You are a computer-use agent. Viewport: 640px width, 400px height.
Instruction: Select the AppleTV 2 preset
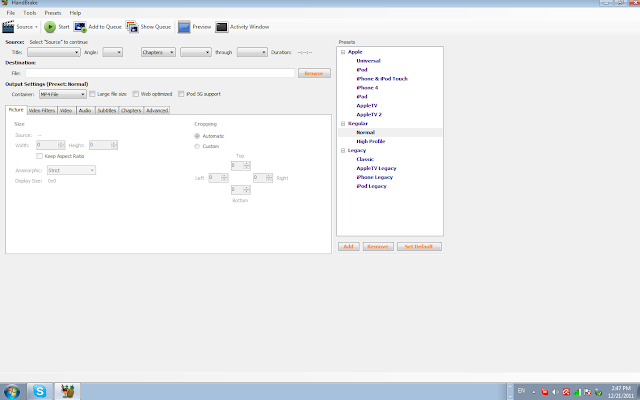pyautogui.click(x=369, y=115)
